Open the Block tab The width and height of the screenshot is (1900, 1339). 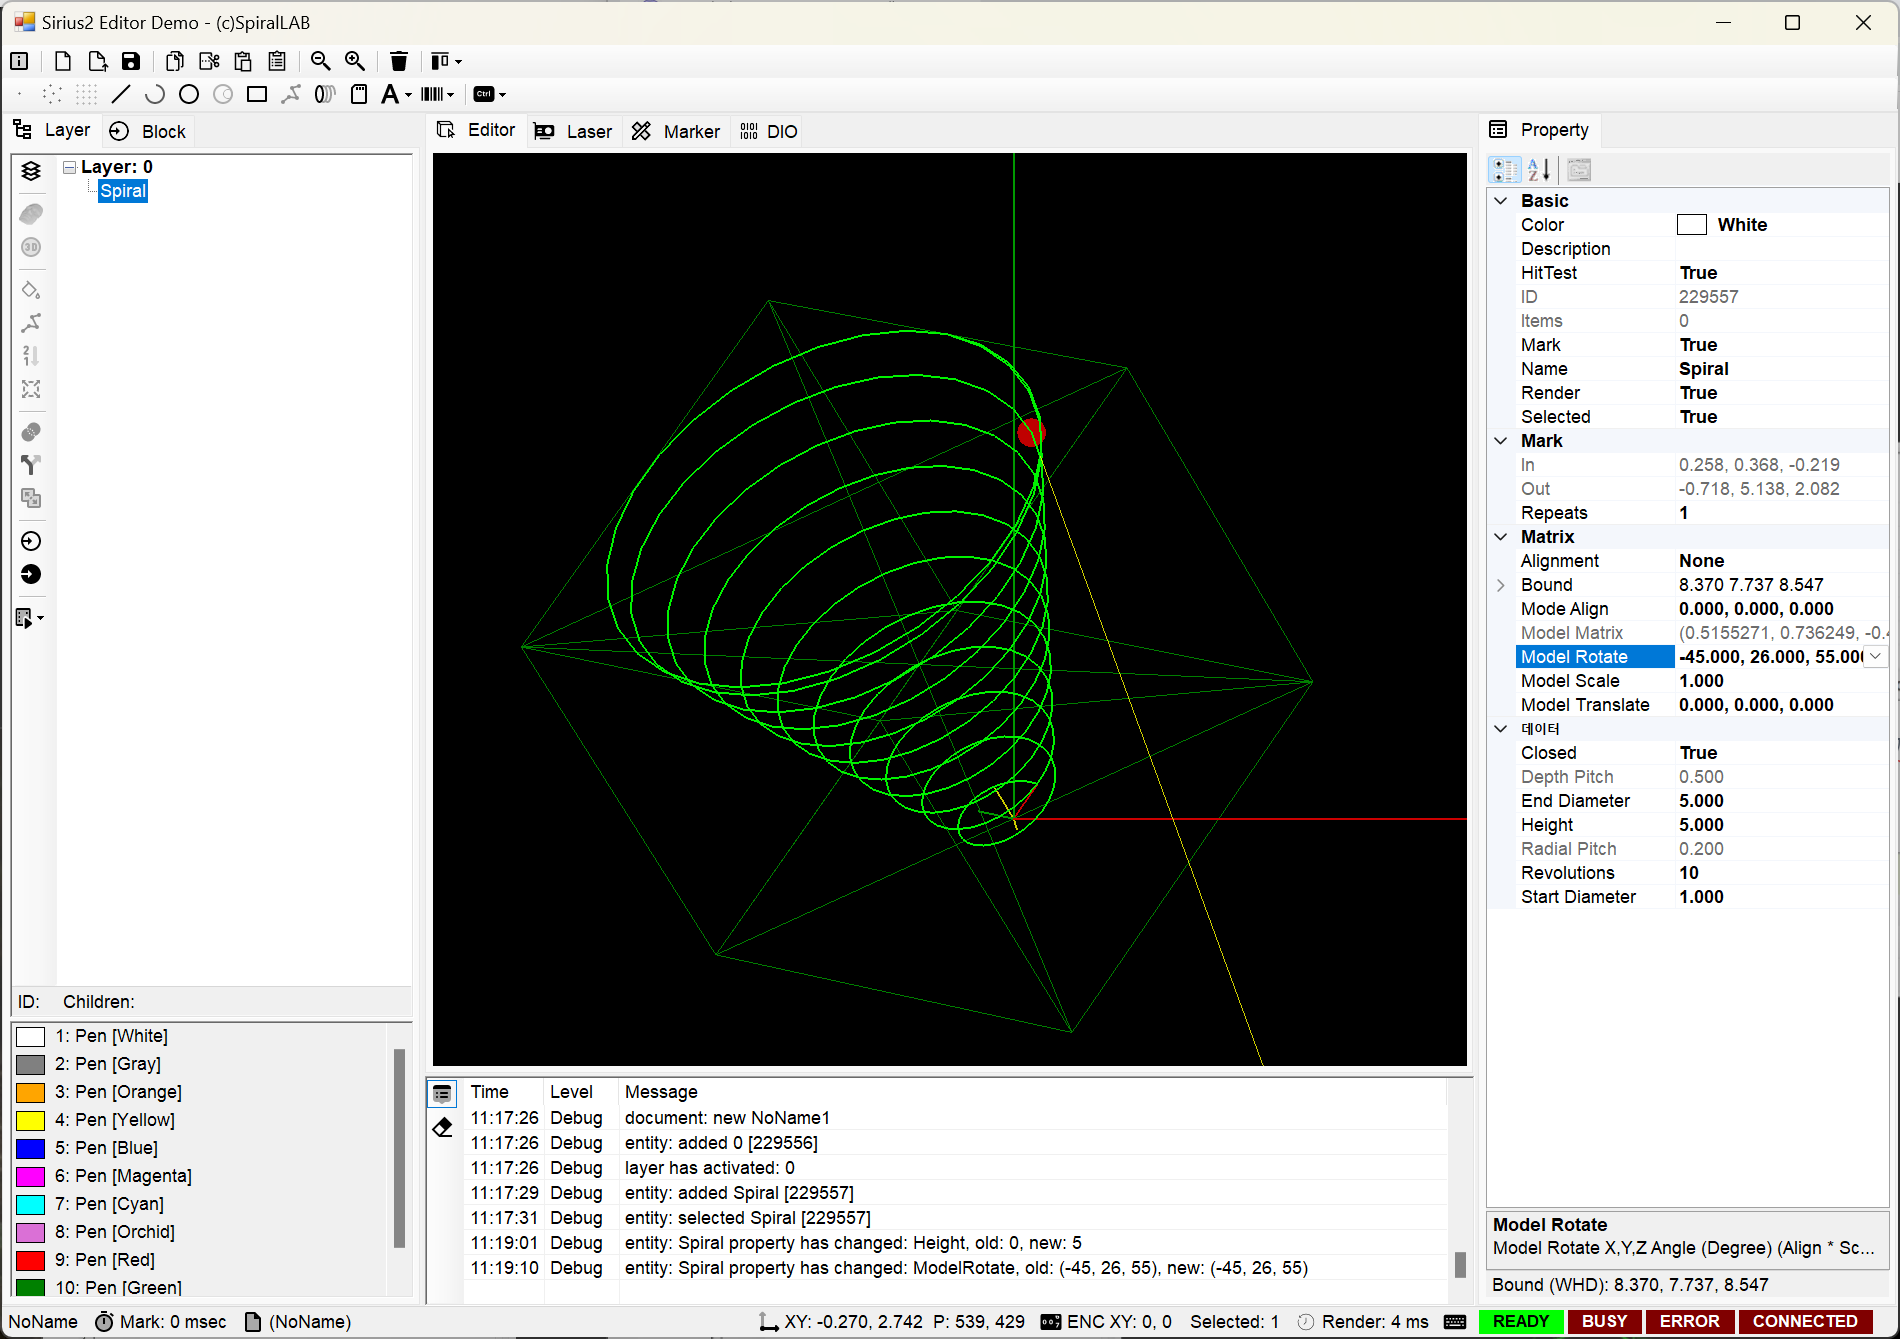148,131
